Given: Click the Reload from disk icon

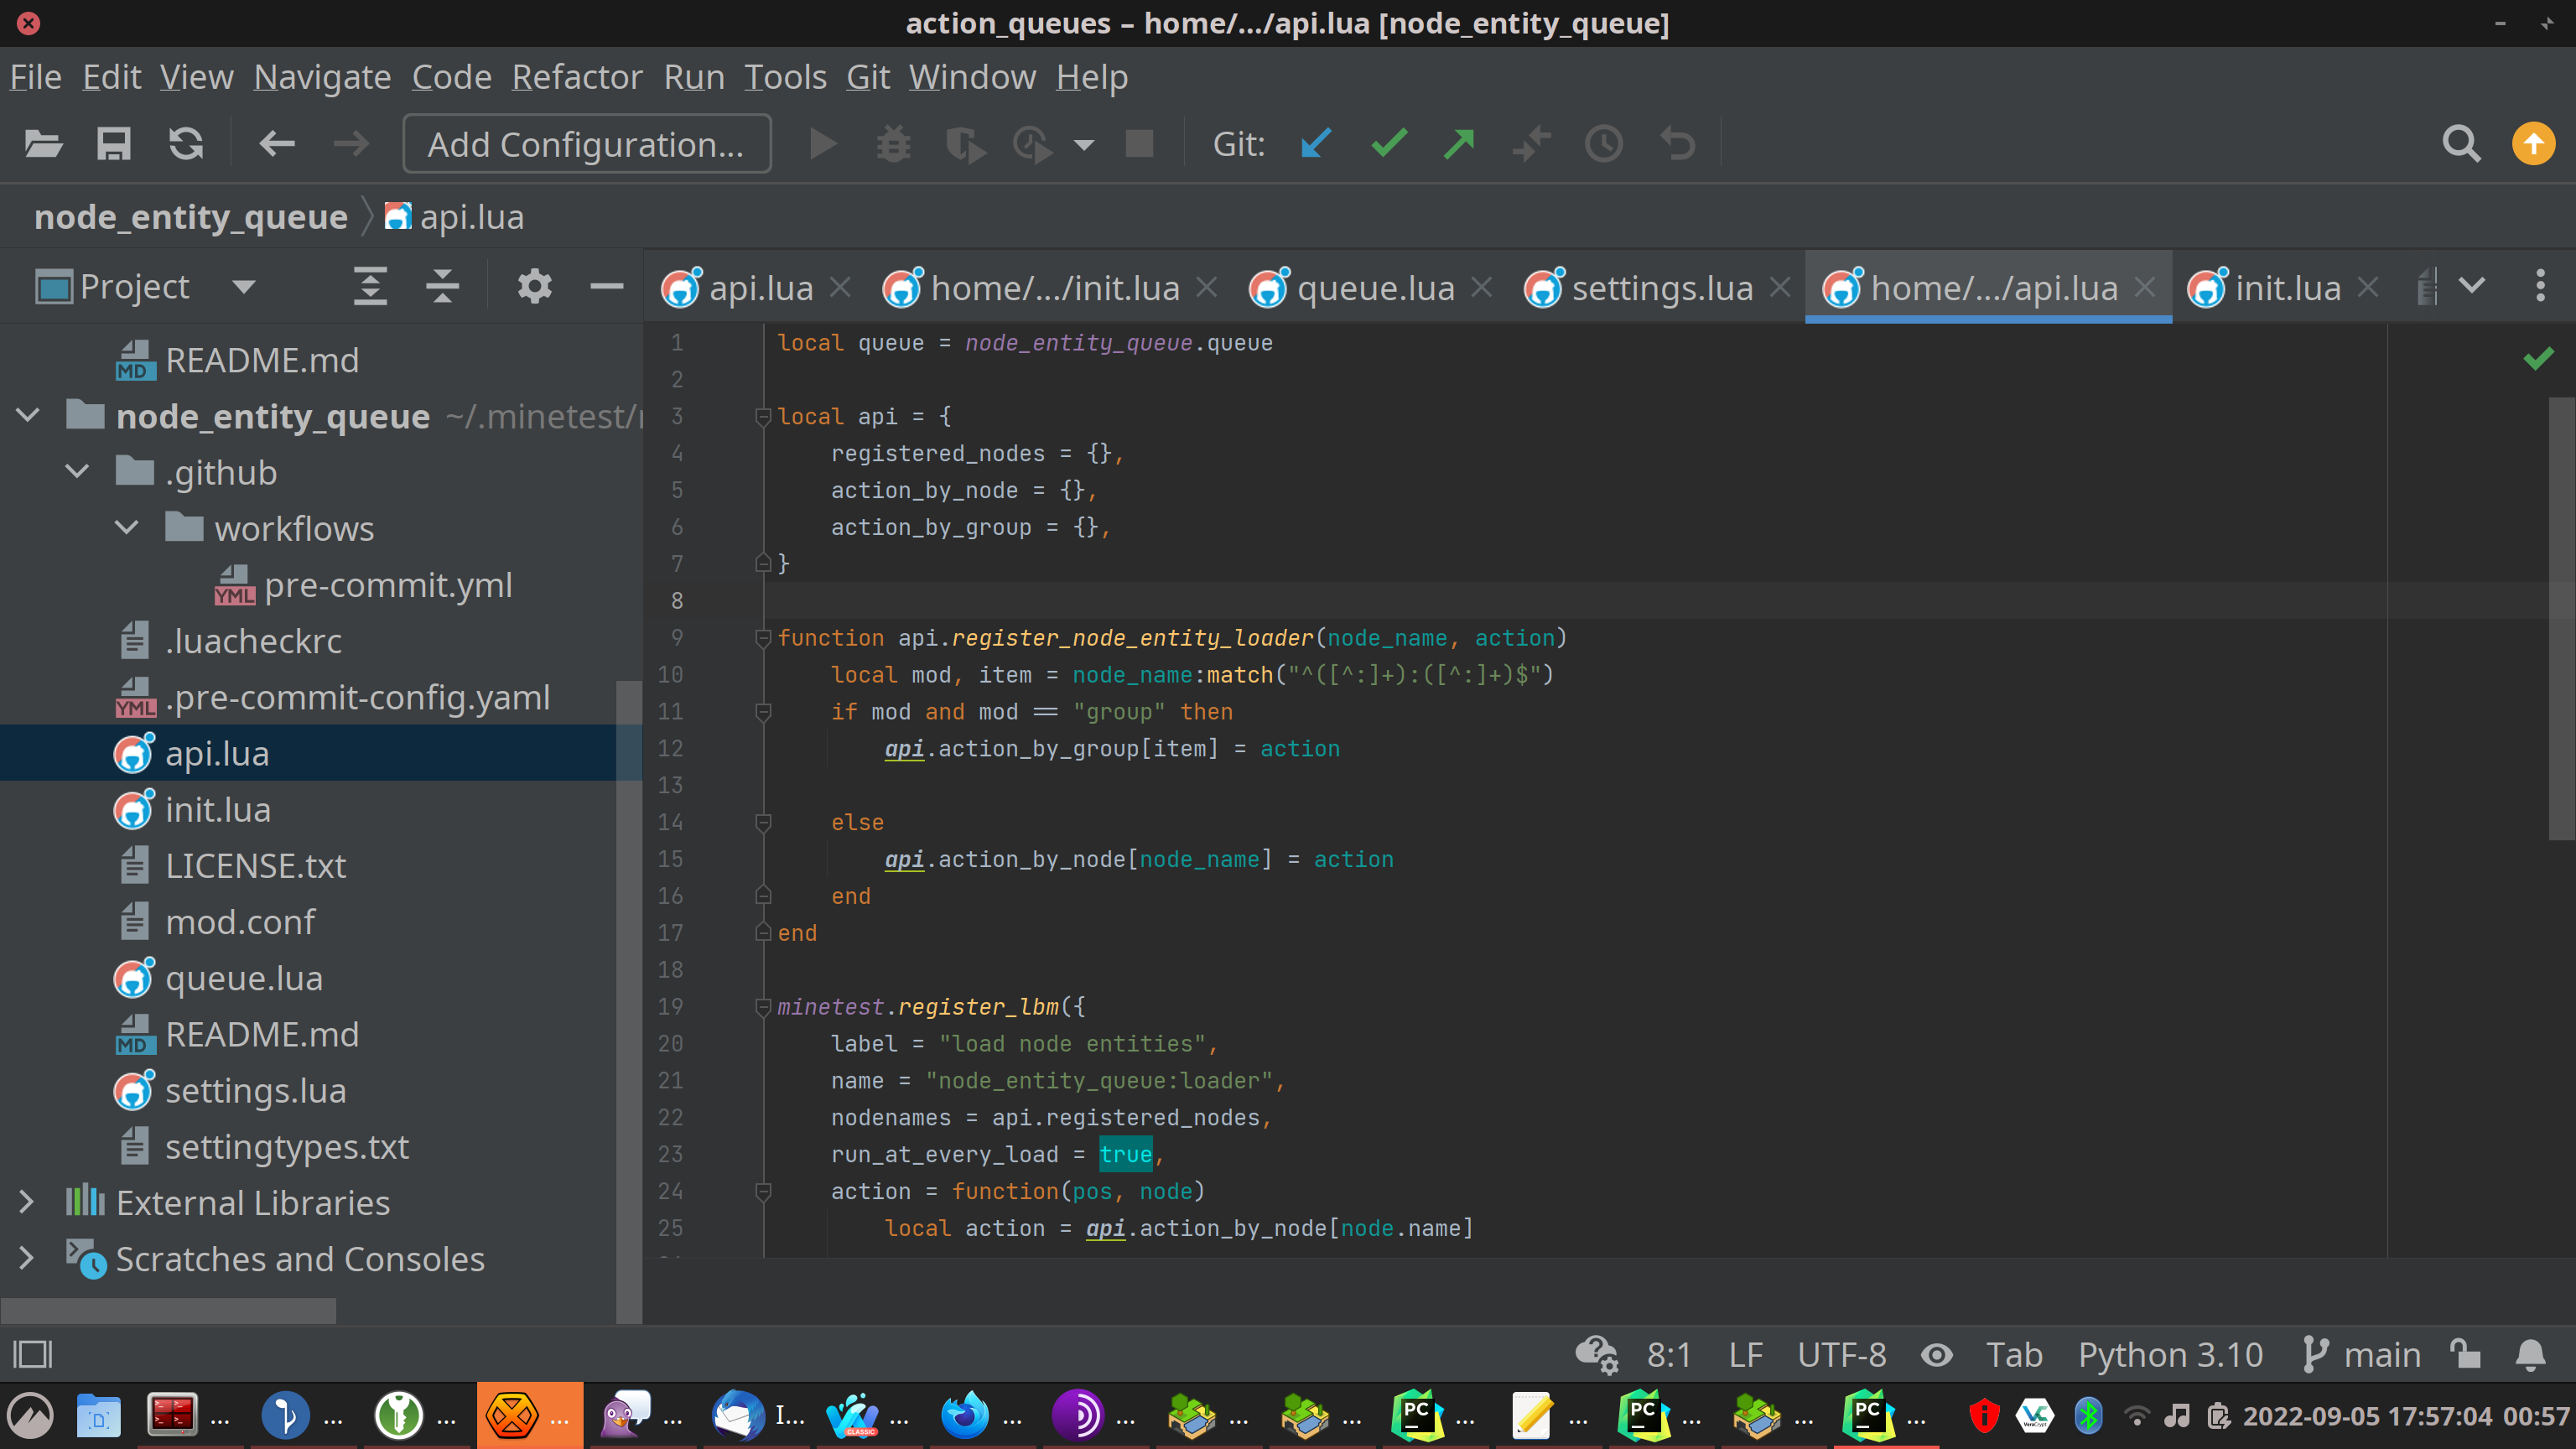Looking at the screenshot, I should pyautogui.click(x=186, y=144).
